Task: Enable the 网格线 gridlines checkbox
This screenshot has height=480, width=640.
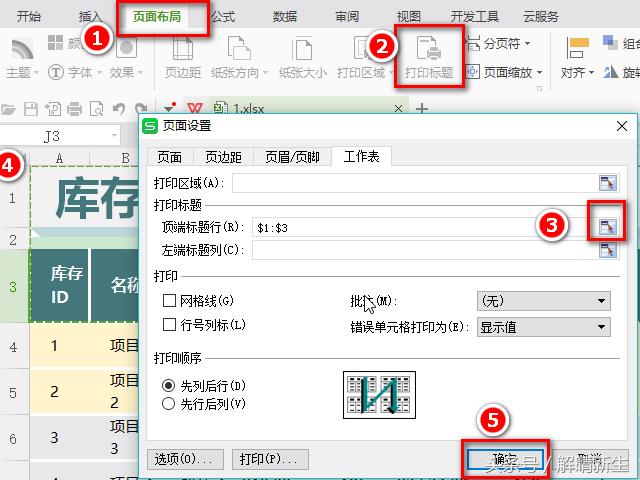Action: pos(169,301)
